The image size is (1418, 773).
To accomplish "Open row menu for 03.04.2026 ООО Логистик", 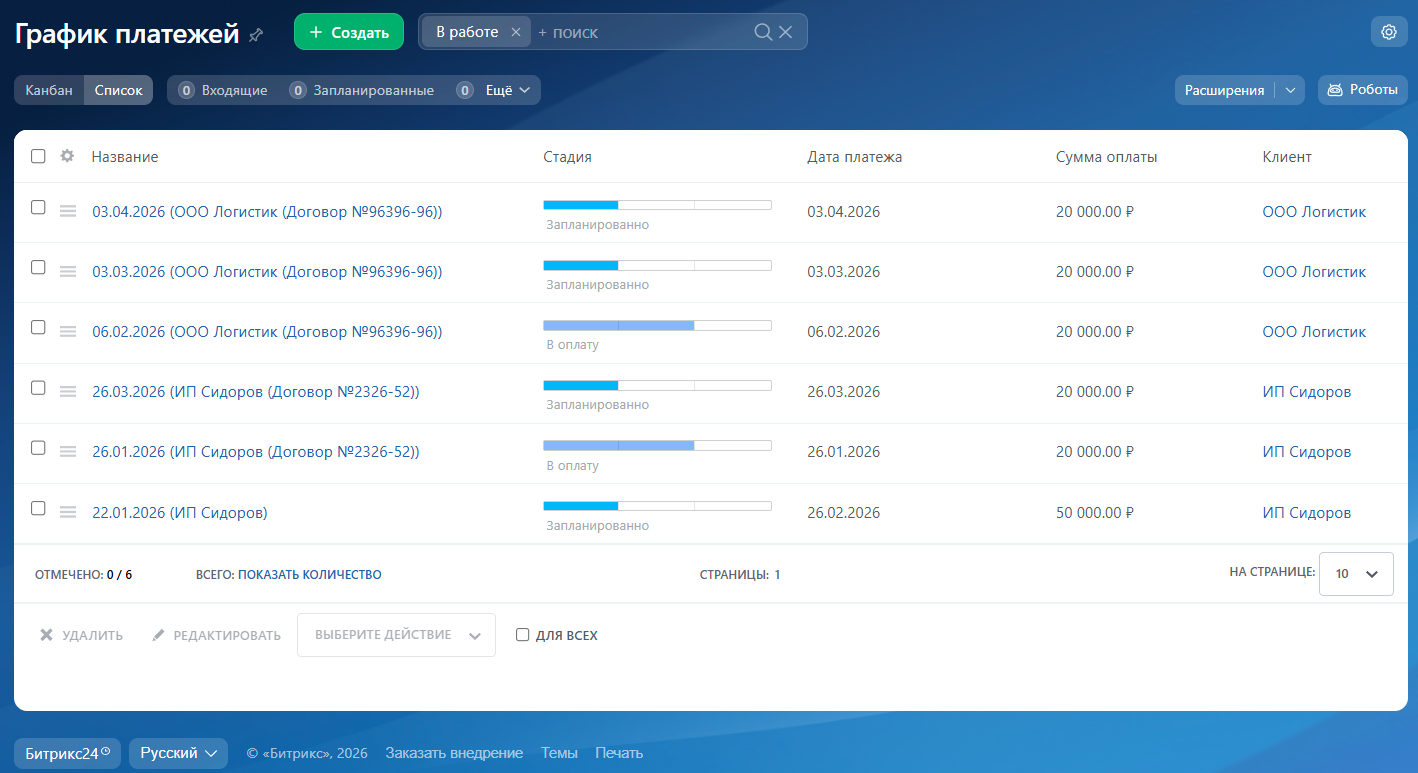I will [68, 211].
